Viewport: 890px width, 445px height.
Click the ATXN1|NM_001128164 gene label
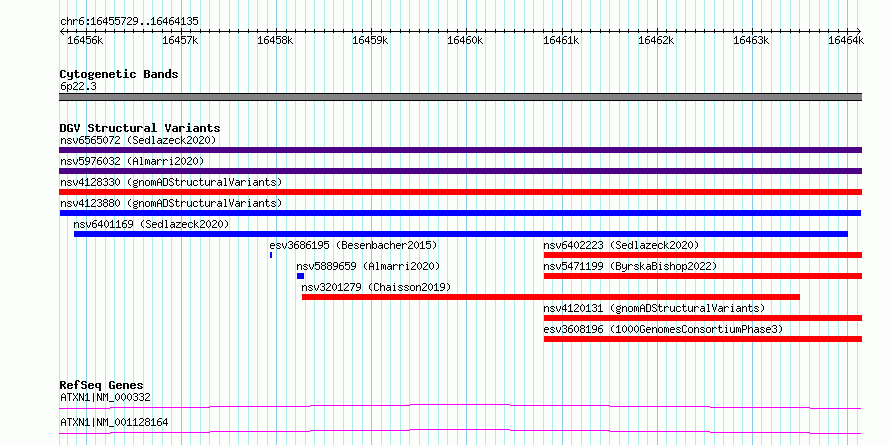click(x=114, y=422)
